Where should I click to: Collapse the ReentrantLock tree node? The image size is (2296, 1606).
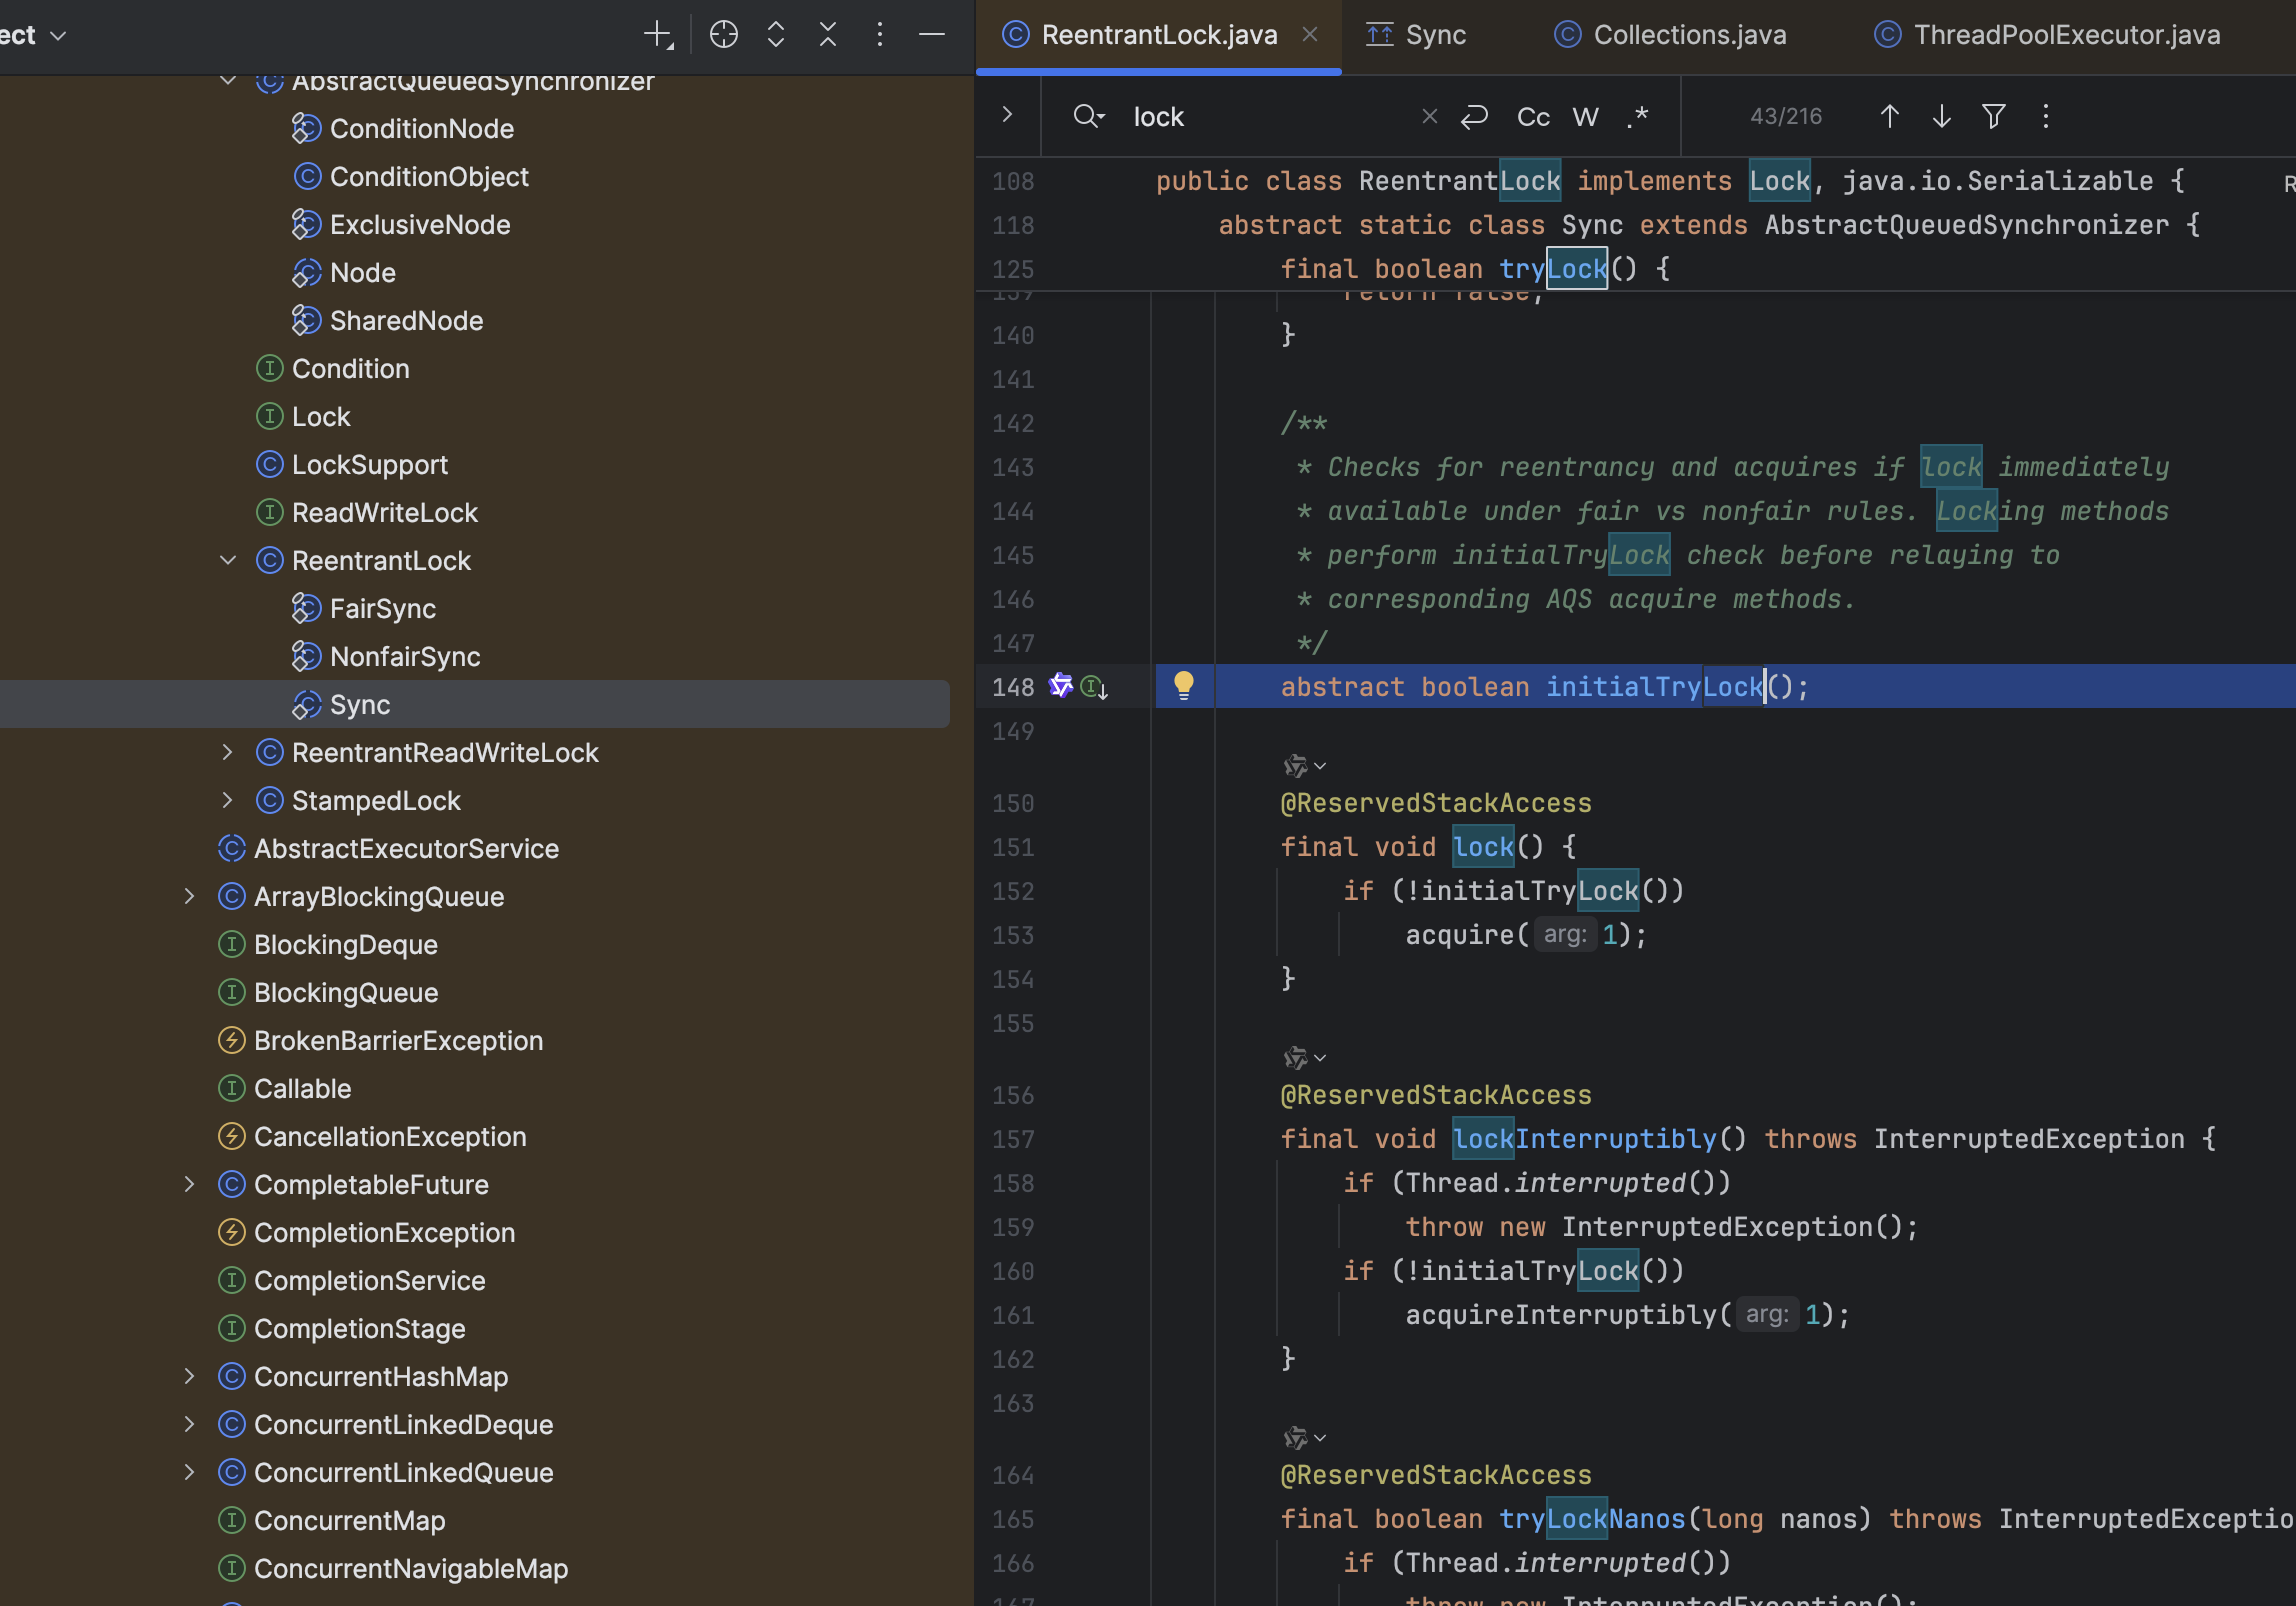pos(228,560)
